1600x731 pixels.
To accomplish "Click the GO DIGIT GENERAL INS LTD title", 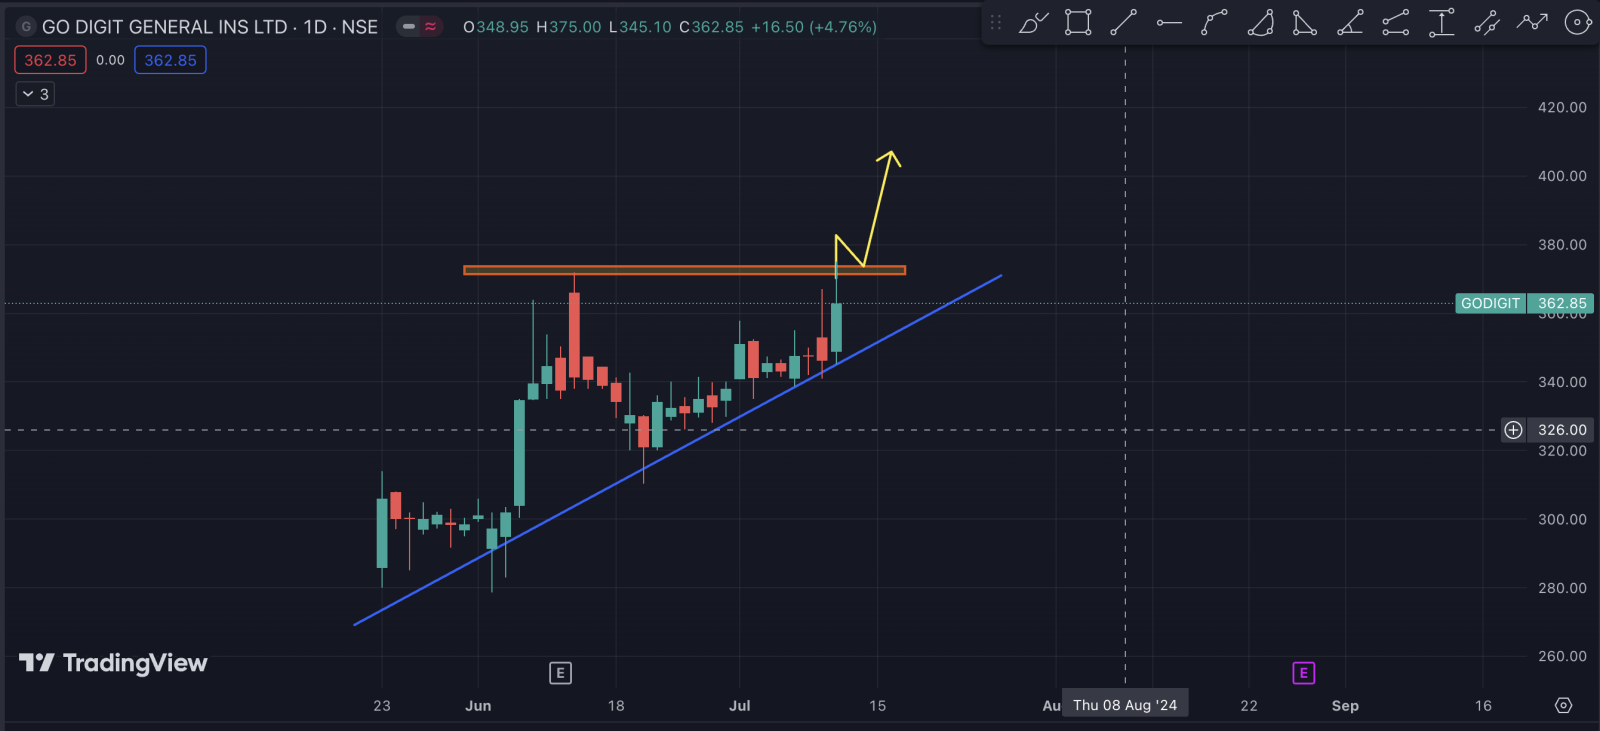I will point(165,27).
